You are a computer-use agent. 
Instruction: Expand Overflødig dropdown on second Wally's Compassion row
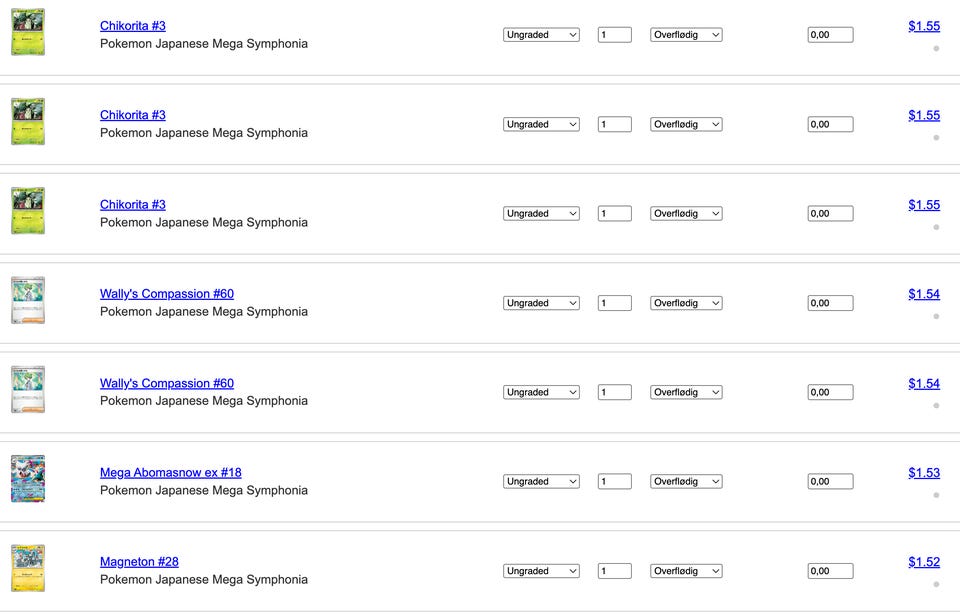click(686, 392)
